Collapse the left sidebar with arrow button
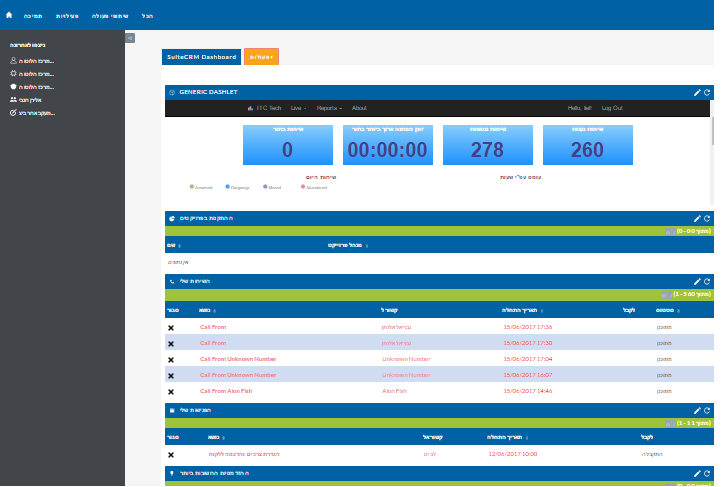 click(130, 38)
